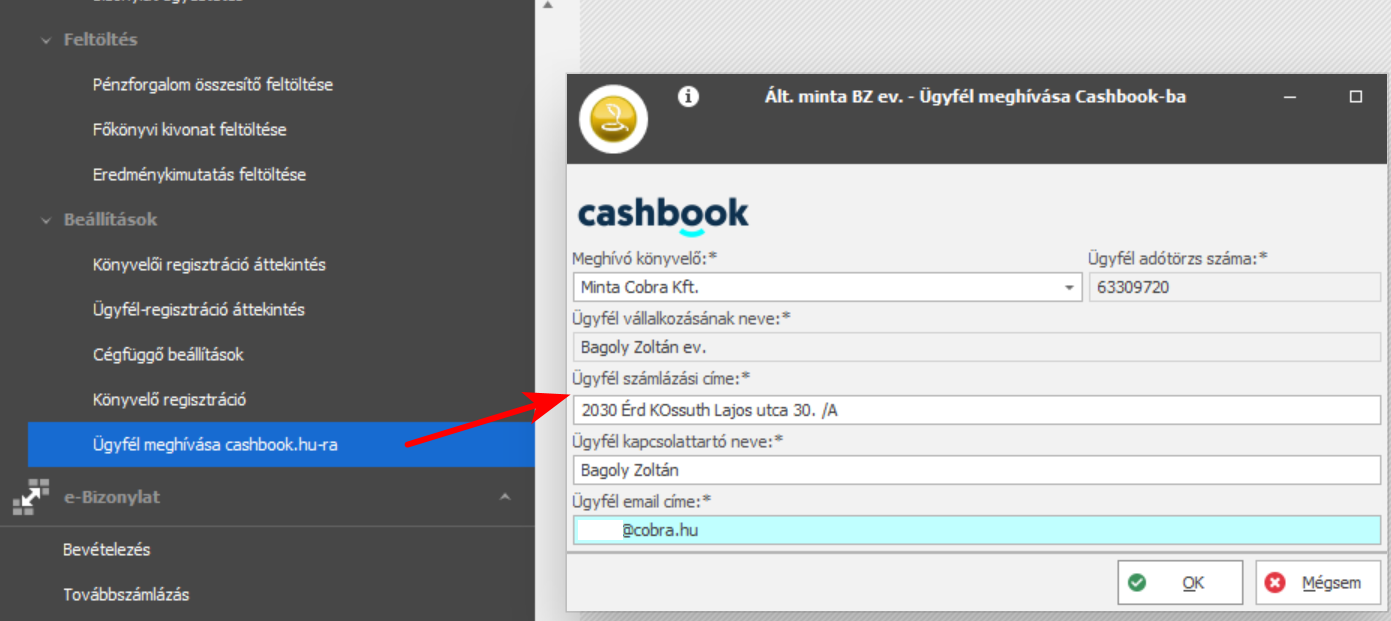Click the Meghívó könyvelő label
The image size is (1391, 621).
point(645,259)
